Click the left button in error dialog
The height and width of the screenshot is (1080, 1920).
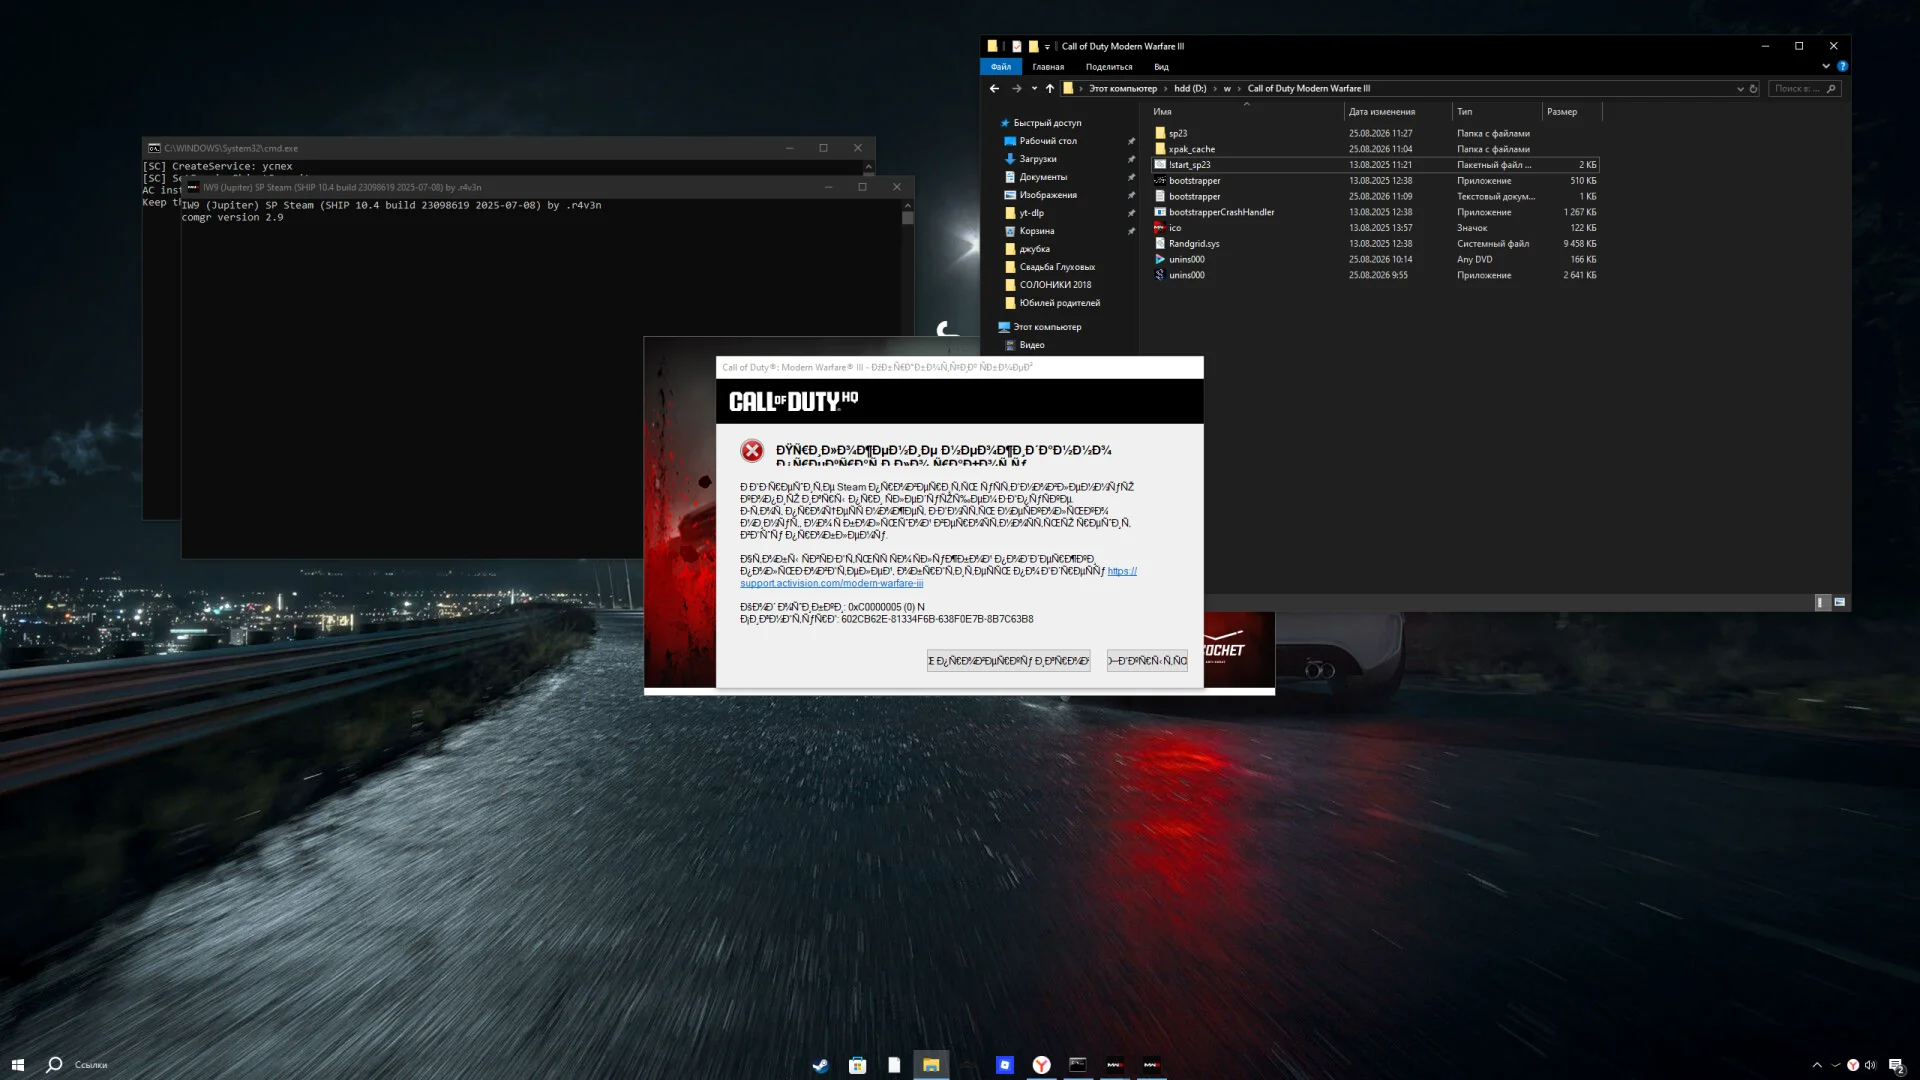[1008, 661]
